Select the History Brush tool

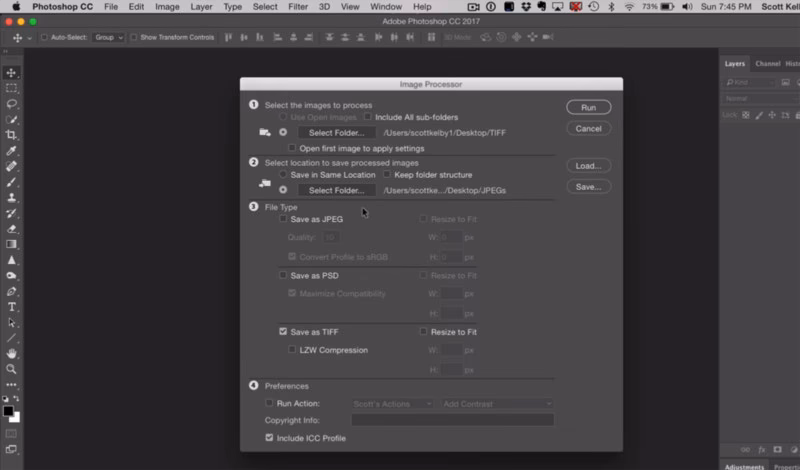[11, 213]
